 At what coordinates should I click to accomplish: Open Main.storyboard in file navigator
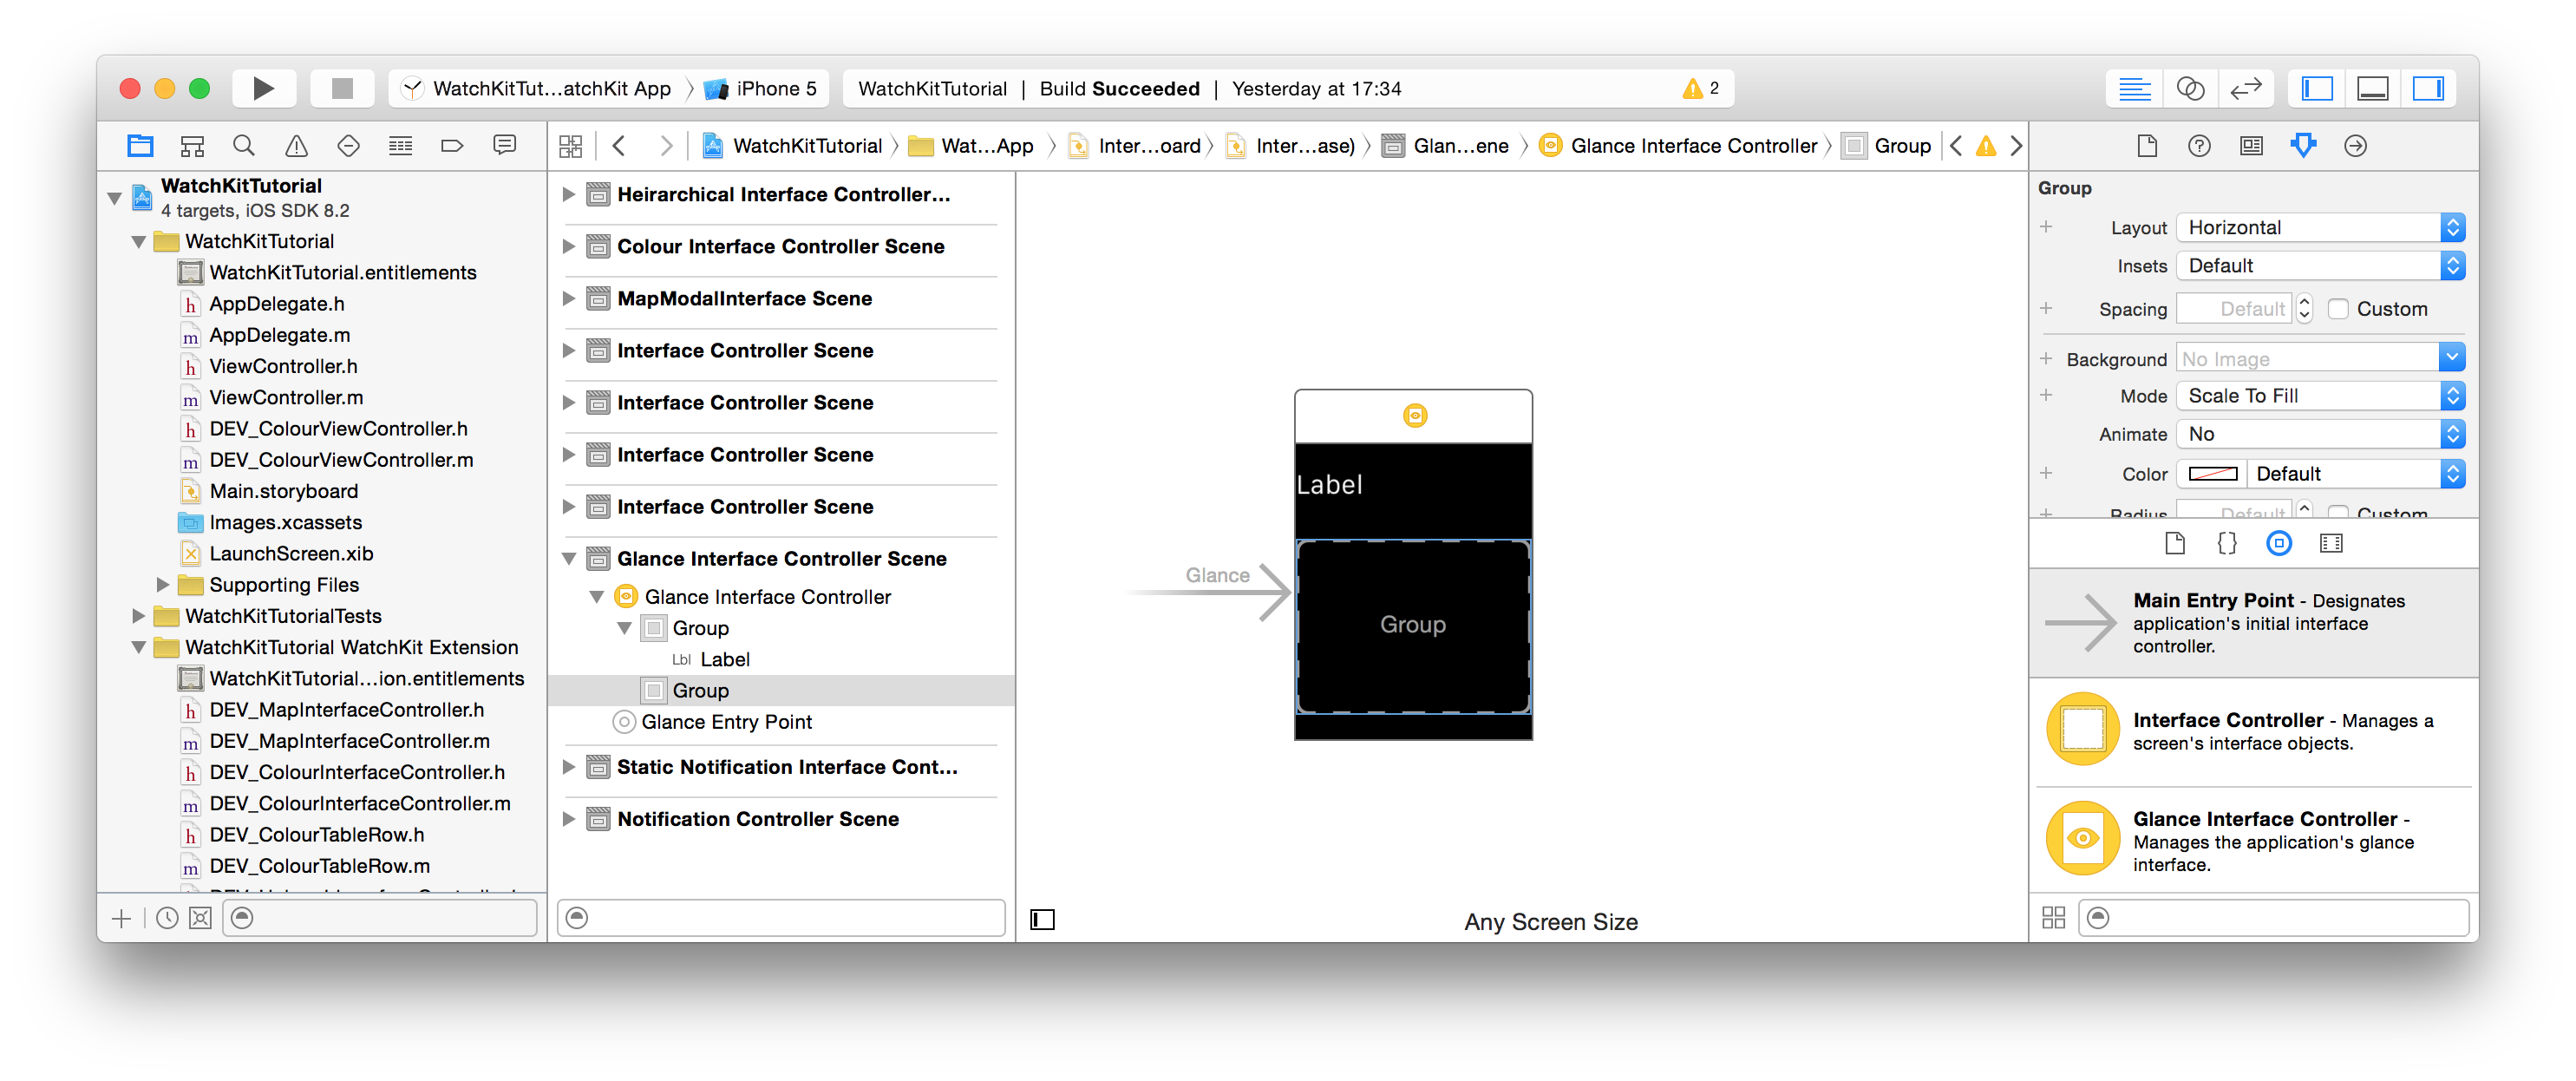click(x=283, y=491)
